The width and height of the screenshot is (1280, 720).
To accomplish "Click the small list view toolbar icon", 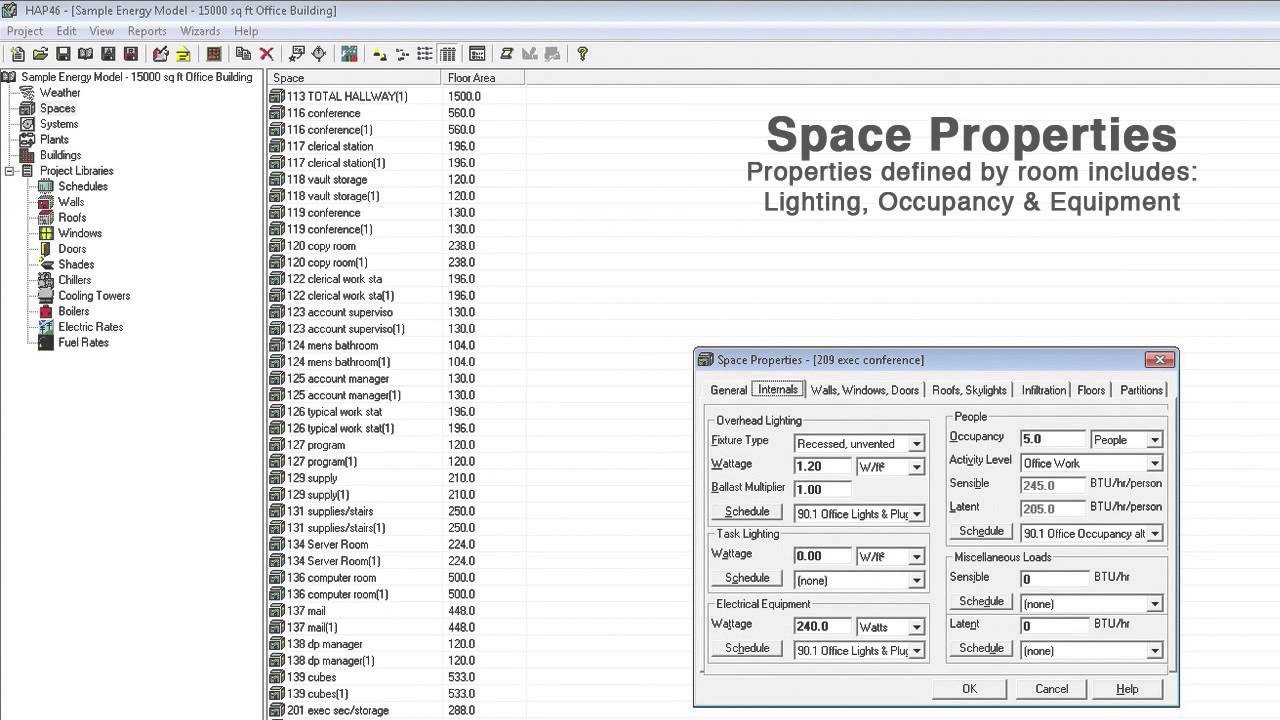I will tap(402, 54).
